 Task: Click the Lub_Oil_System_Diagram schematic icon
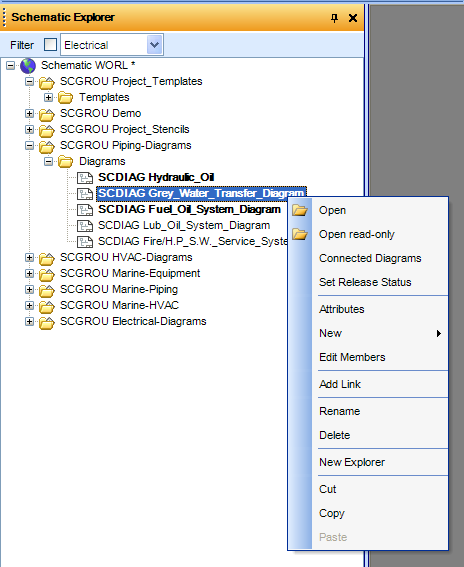[85, 226]
